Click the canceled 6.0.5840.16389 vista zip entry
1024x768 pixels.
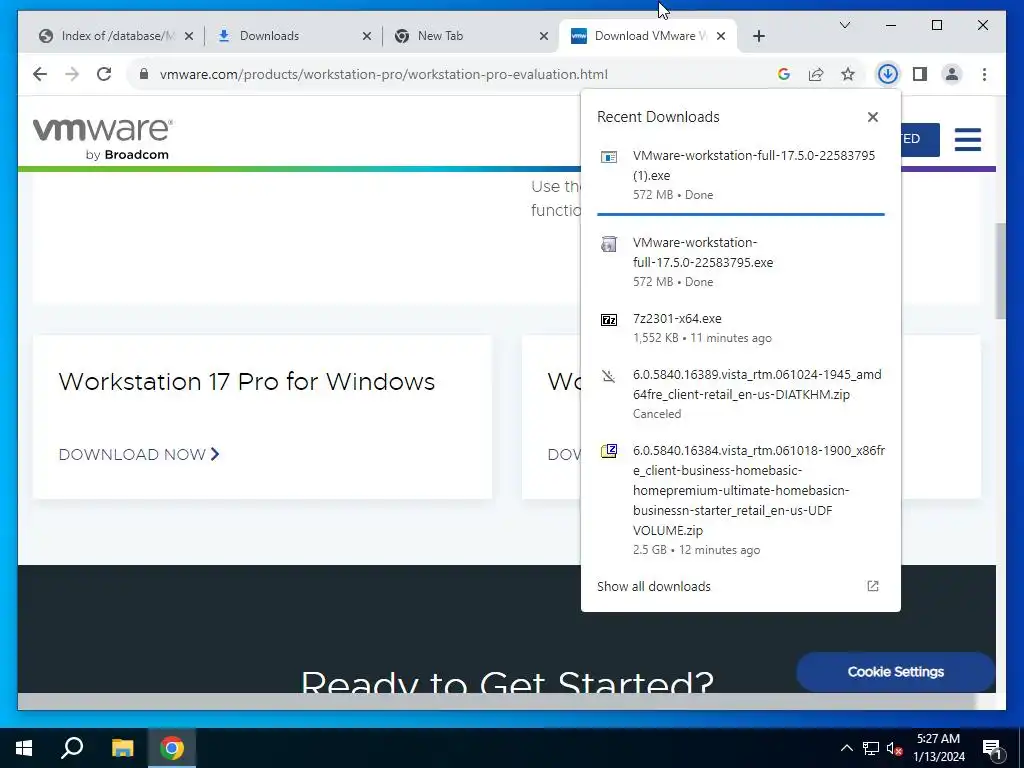click(x=741, y=394)
